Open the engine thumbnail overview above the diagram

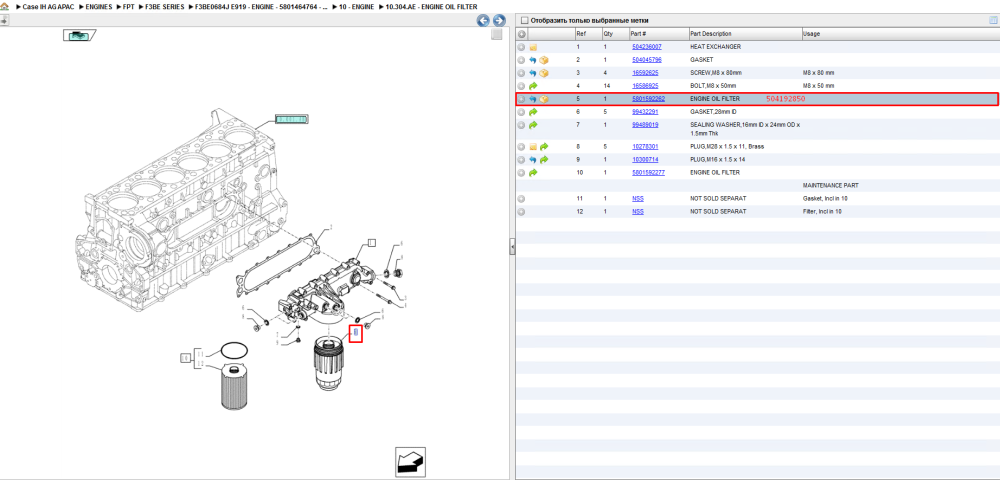pyautogui.click(x=78, y=36)
